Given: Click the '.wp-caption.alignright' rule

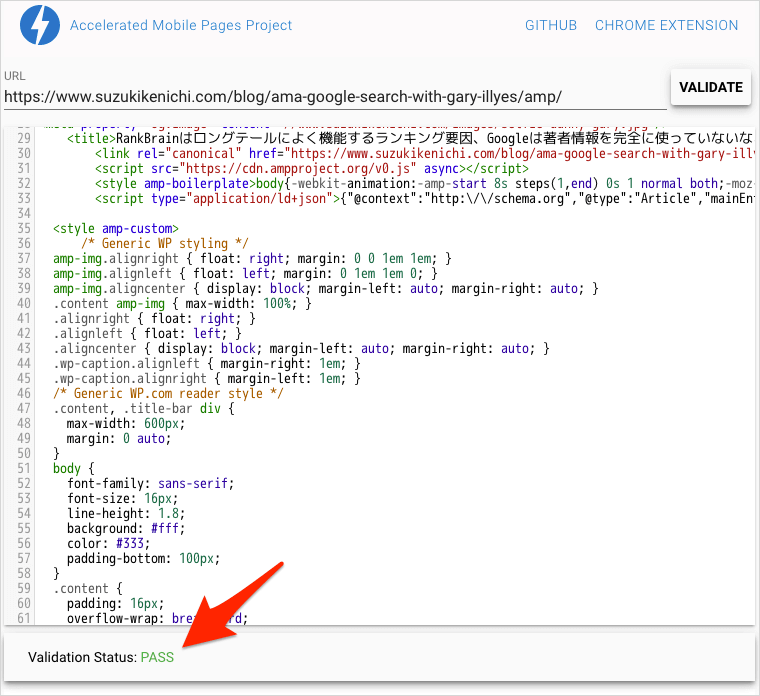Looking at the screenshot, I should (207, 379).
